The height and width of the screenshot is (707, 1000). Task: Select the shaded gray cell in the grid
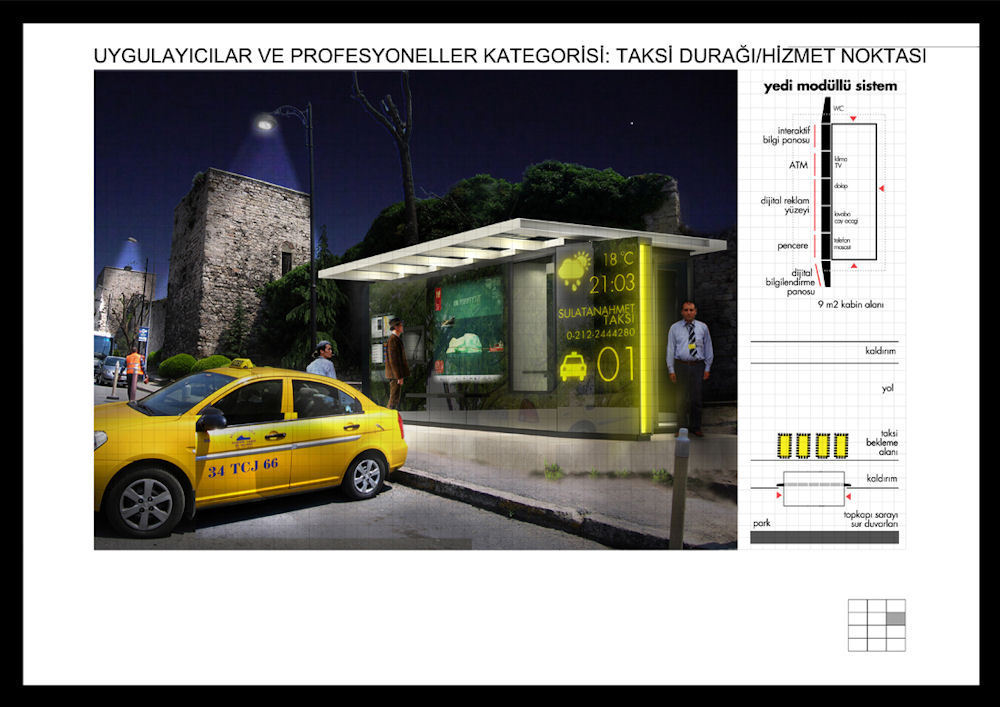coord(895,618)
